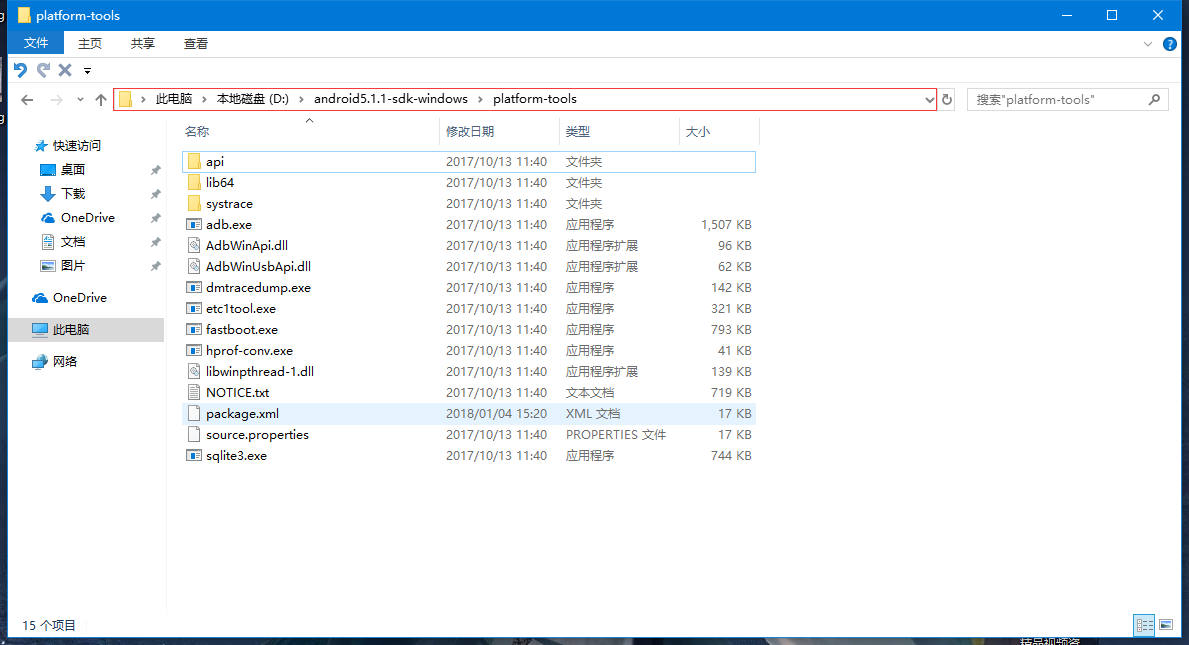Click the 1,507 KB size cell
This screenshot has height=645, width=1189.
[726, 225]
